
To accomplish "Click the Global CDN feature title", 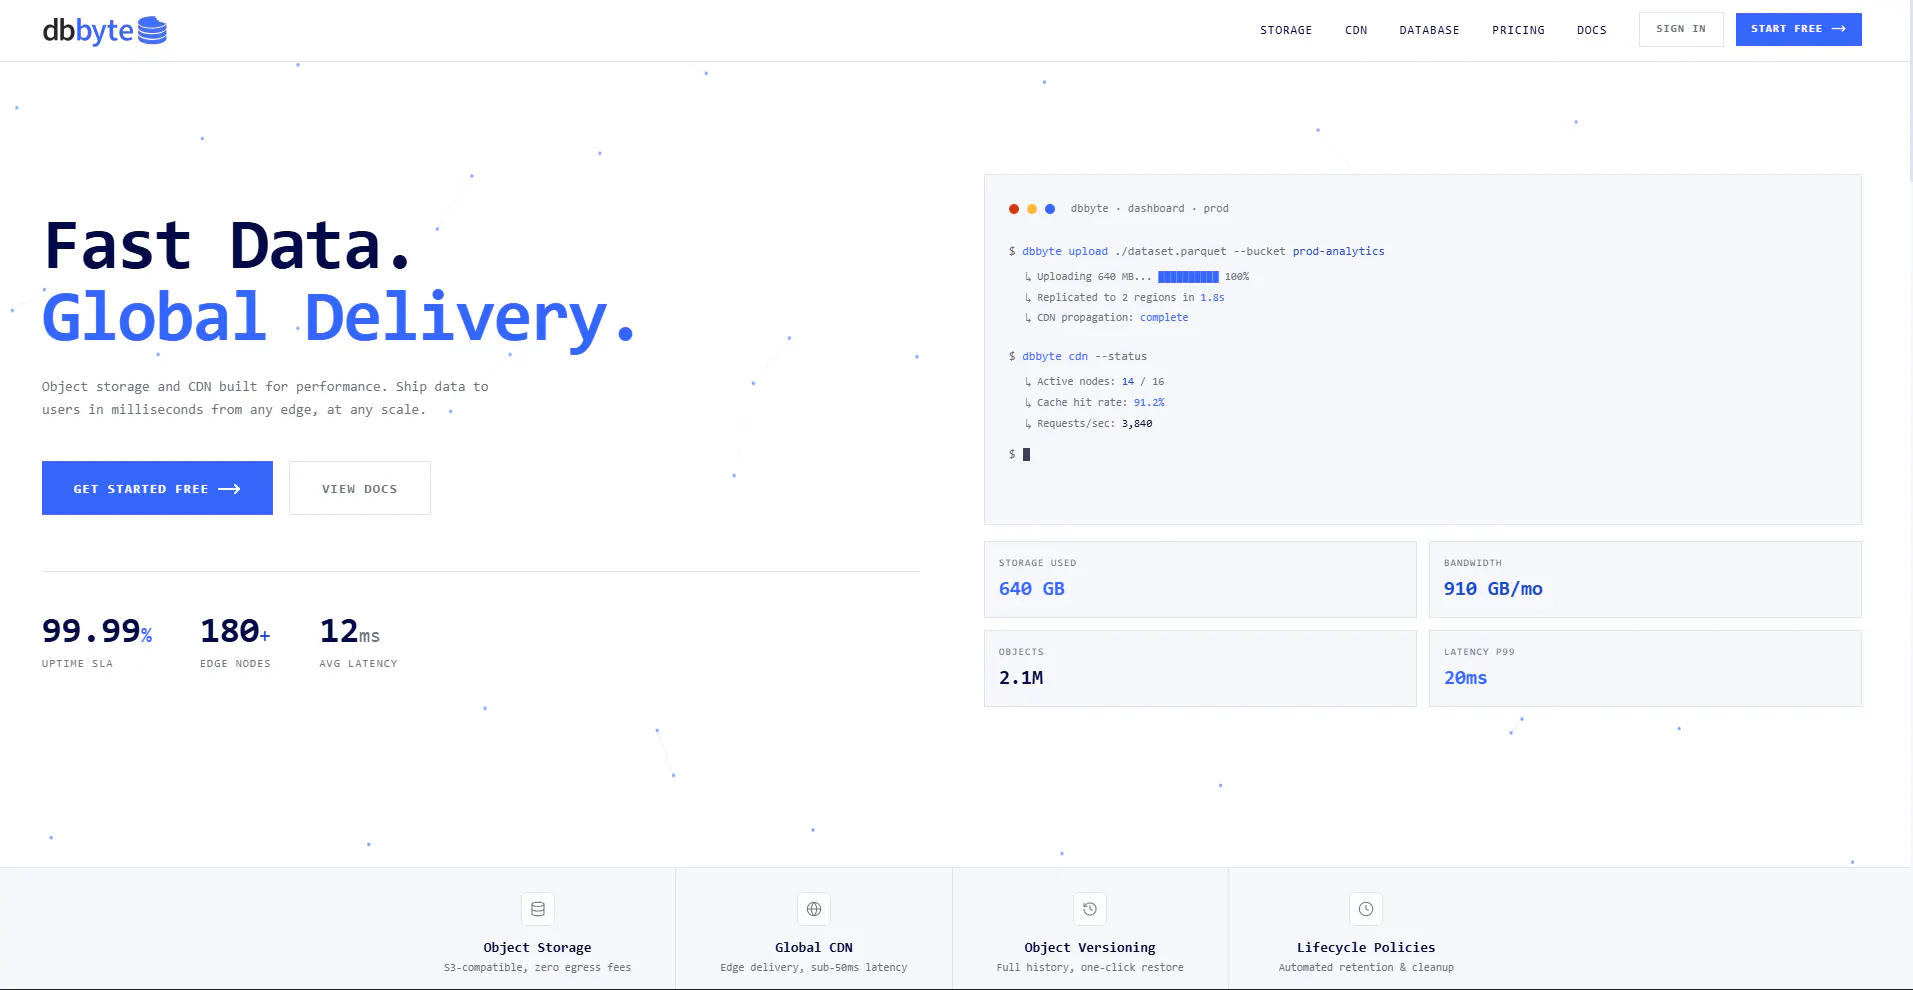I will coord(814,947).
